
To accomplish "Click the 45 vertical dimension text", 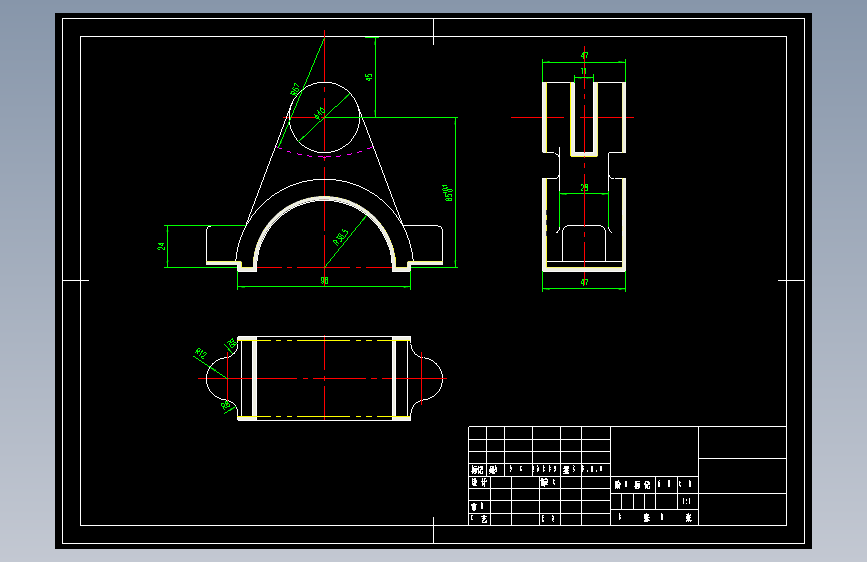I will pos(369,77).
